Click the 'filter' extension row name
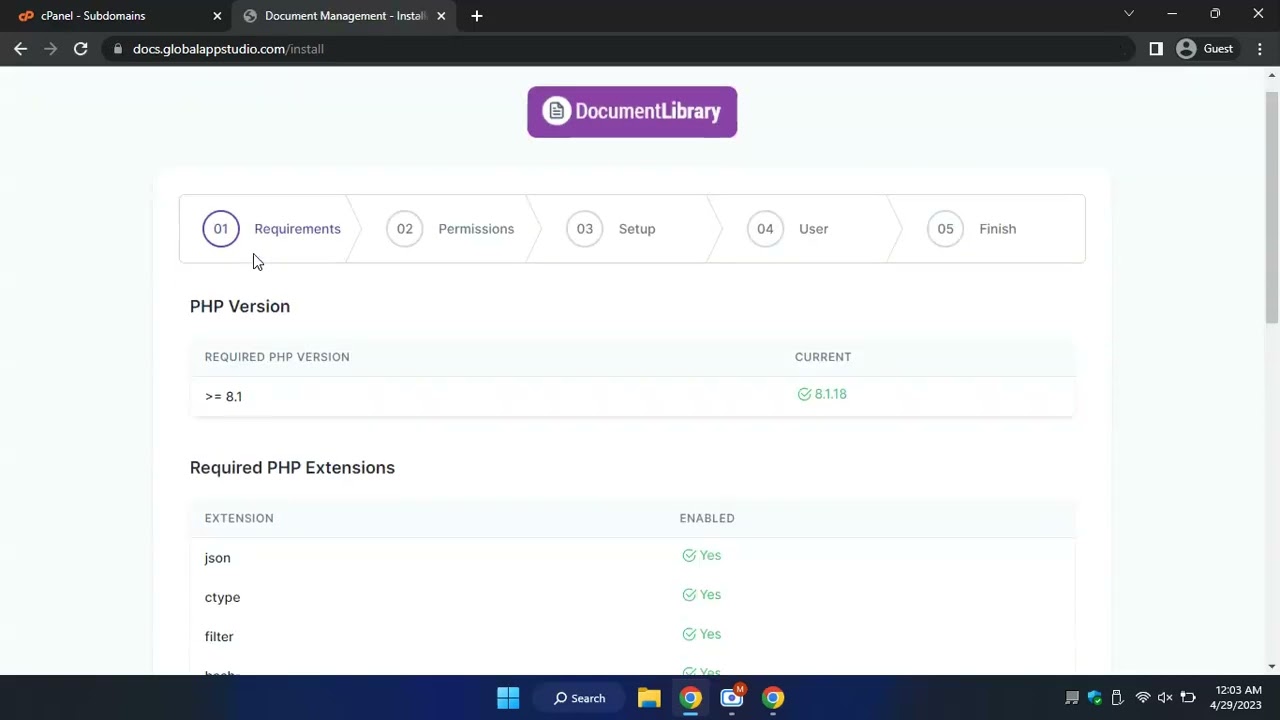Image resolution: width=1280 pixels, height=720 pixels. click(x=219, y=636)
